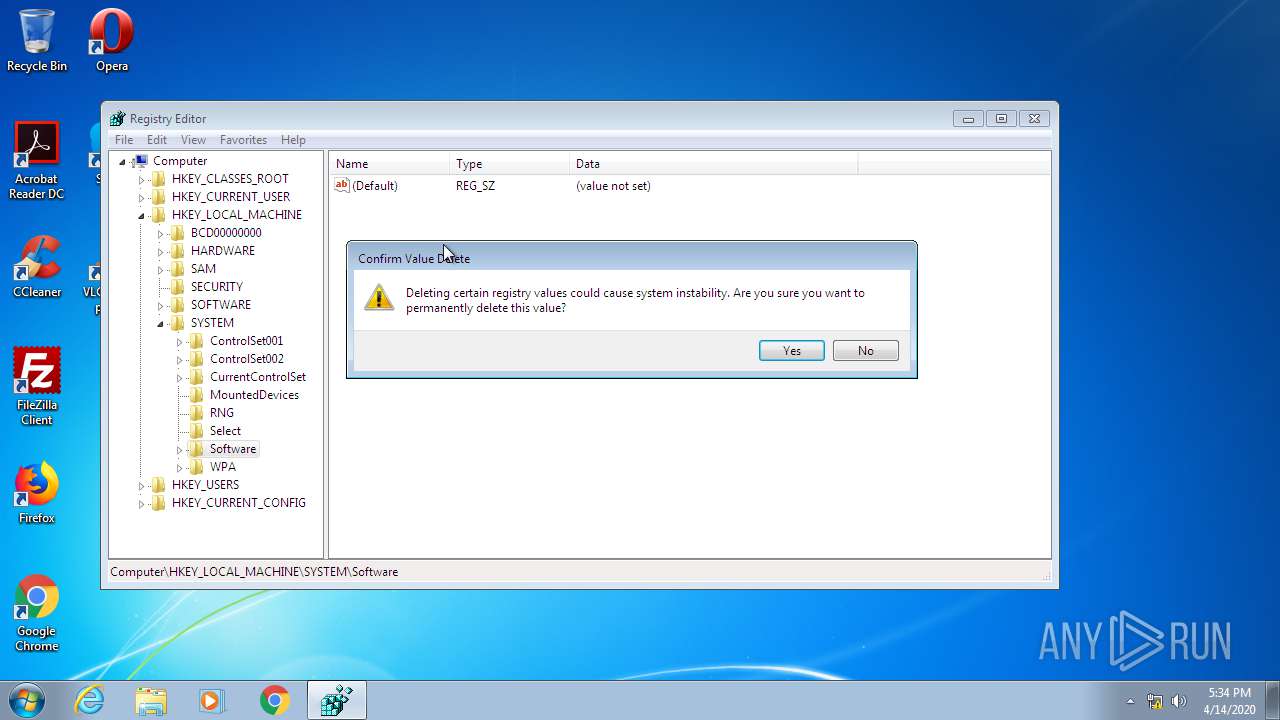
Task: Select the HKEY_CURRENT_CONFIG key
Action: 239,503
